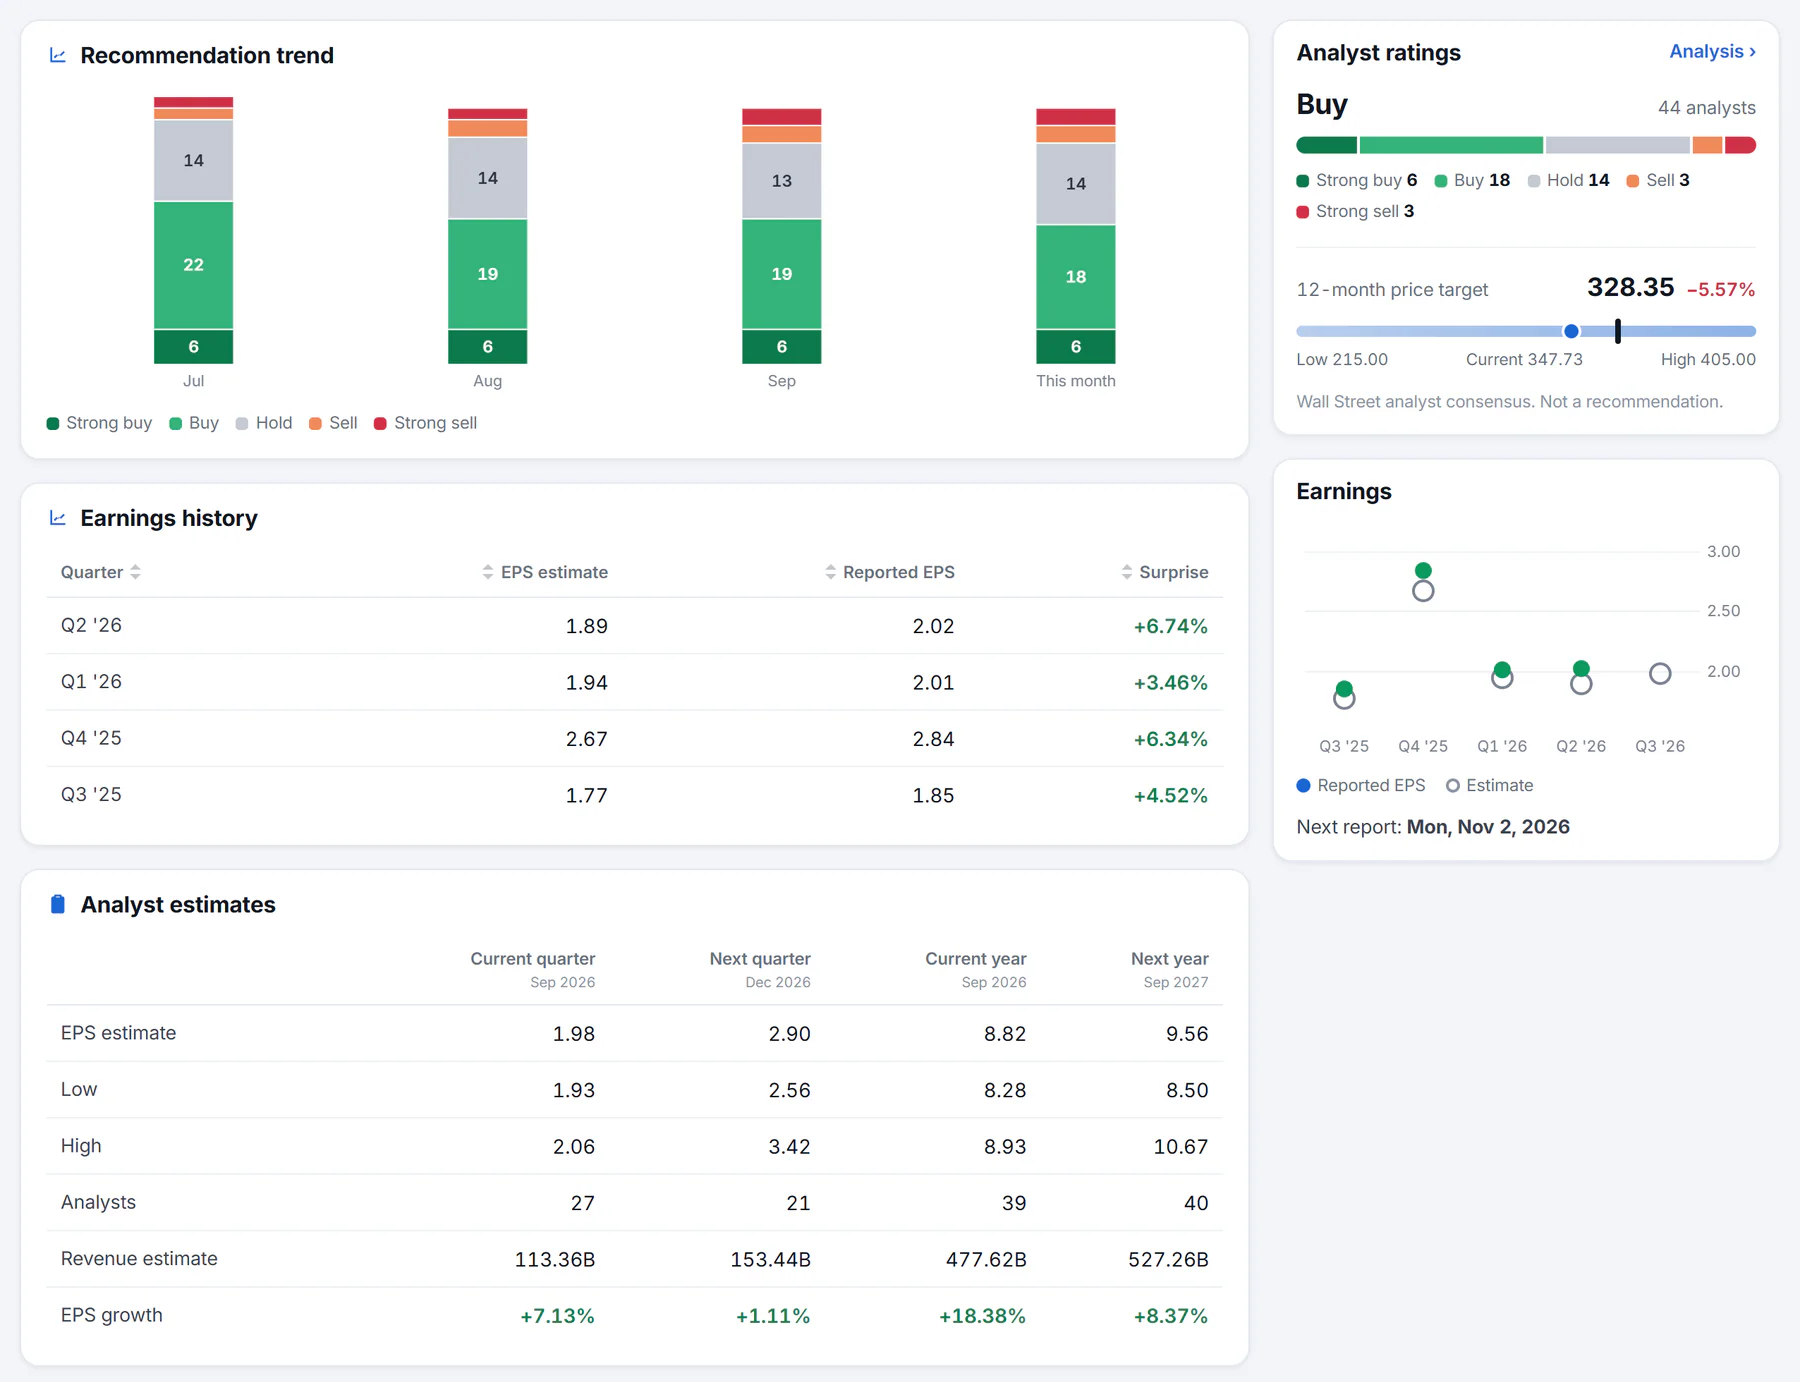This screenshot has height=1382, width=1800.
Task: Click reported EPS 2.84 for Q4 '25
Action: pyautogui.click(x=933, y=739)
